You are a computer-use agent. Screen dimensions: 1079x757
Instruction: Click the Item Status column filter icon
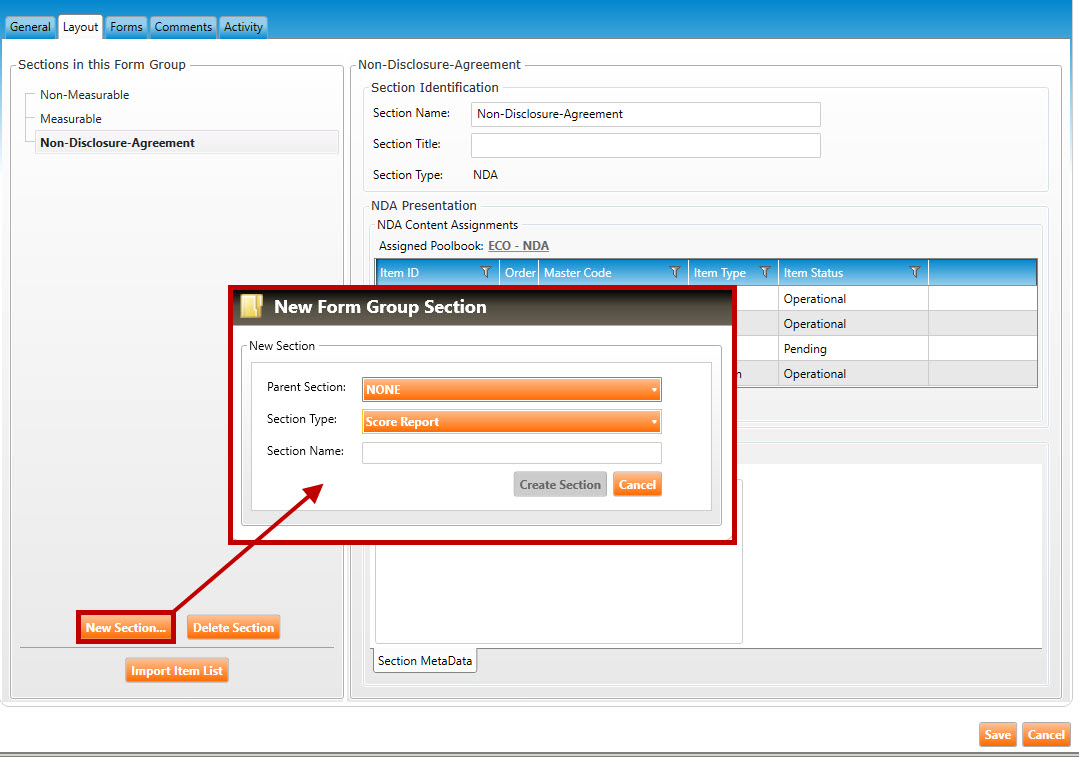pyautogui.click(x=914, y=272)
